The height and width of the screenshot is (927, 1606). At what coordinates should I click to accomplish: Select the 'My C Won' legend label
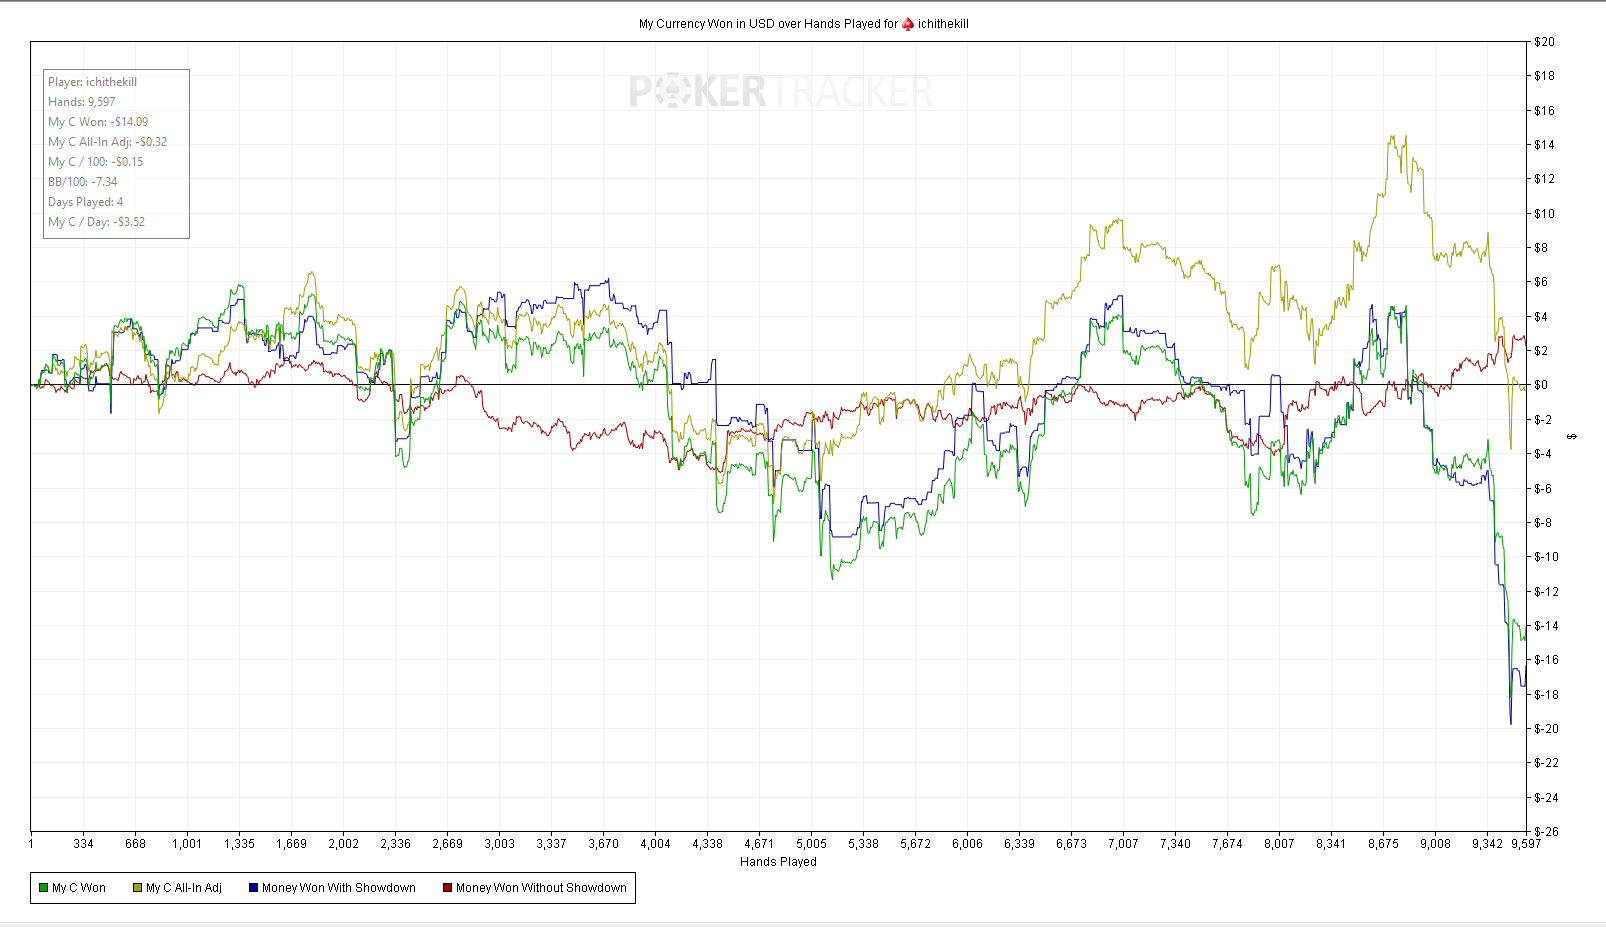click(x=79, y=888)
